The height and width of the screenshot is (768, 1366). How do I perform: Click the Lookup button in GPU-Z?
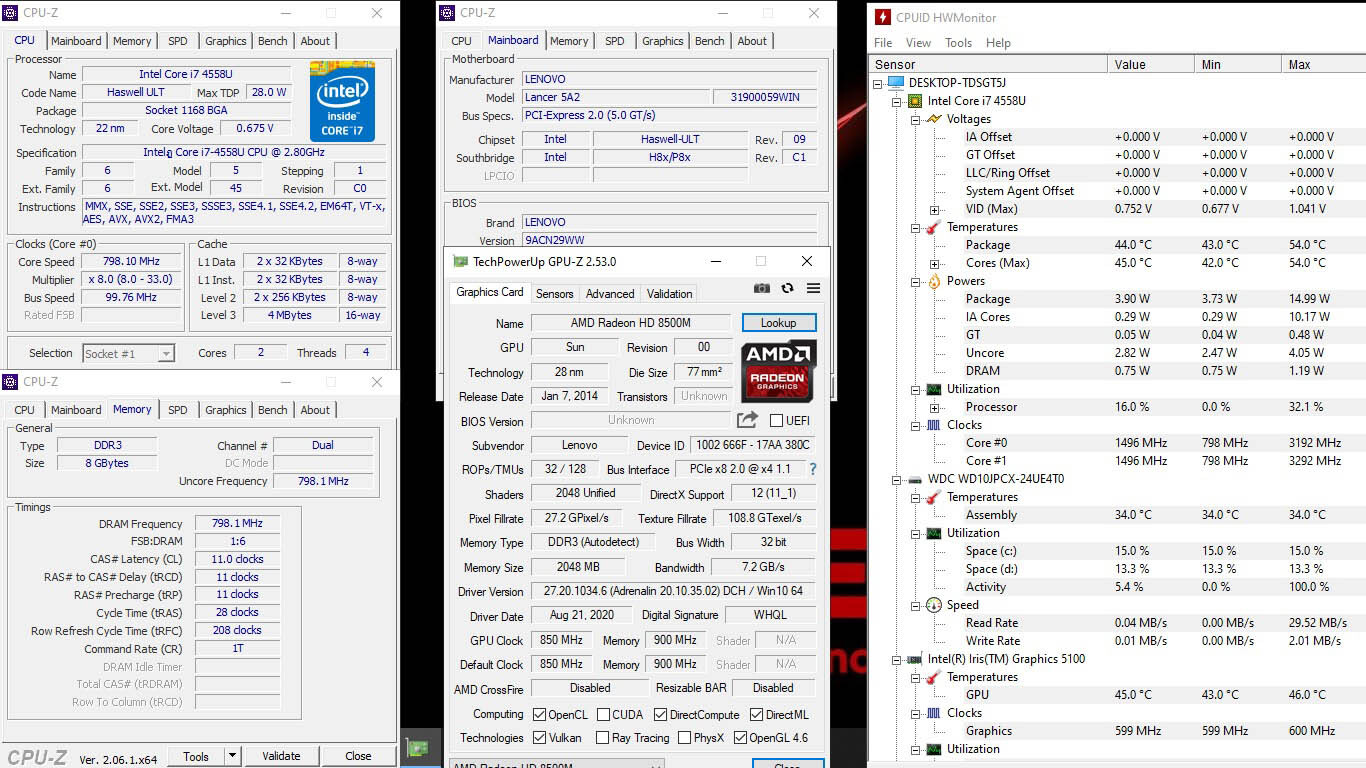click(x=779, y=323)
